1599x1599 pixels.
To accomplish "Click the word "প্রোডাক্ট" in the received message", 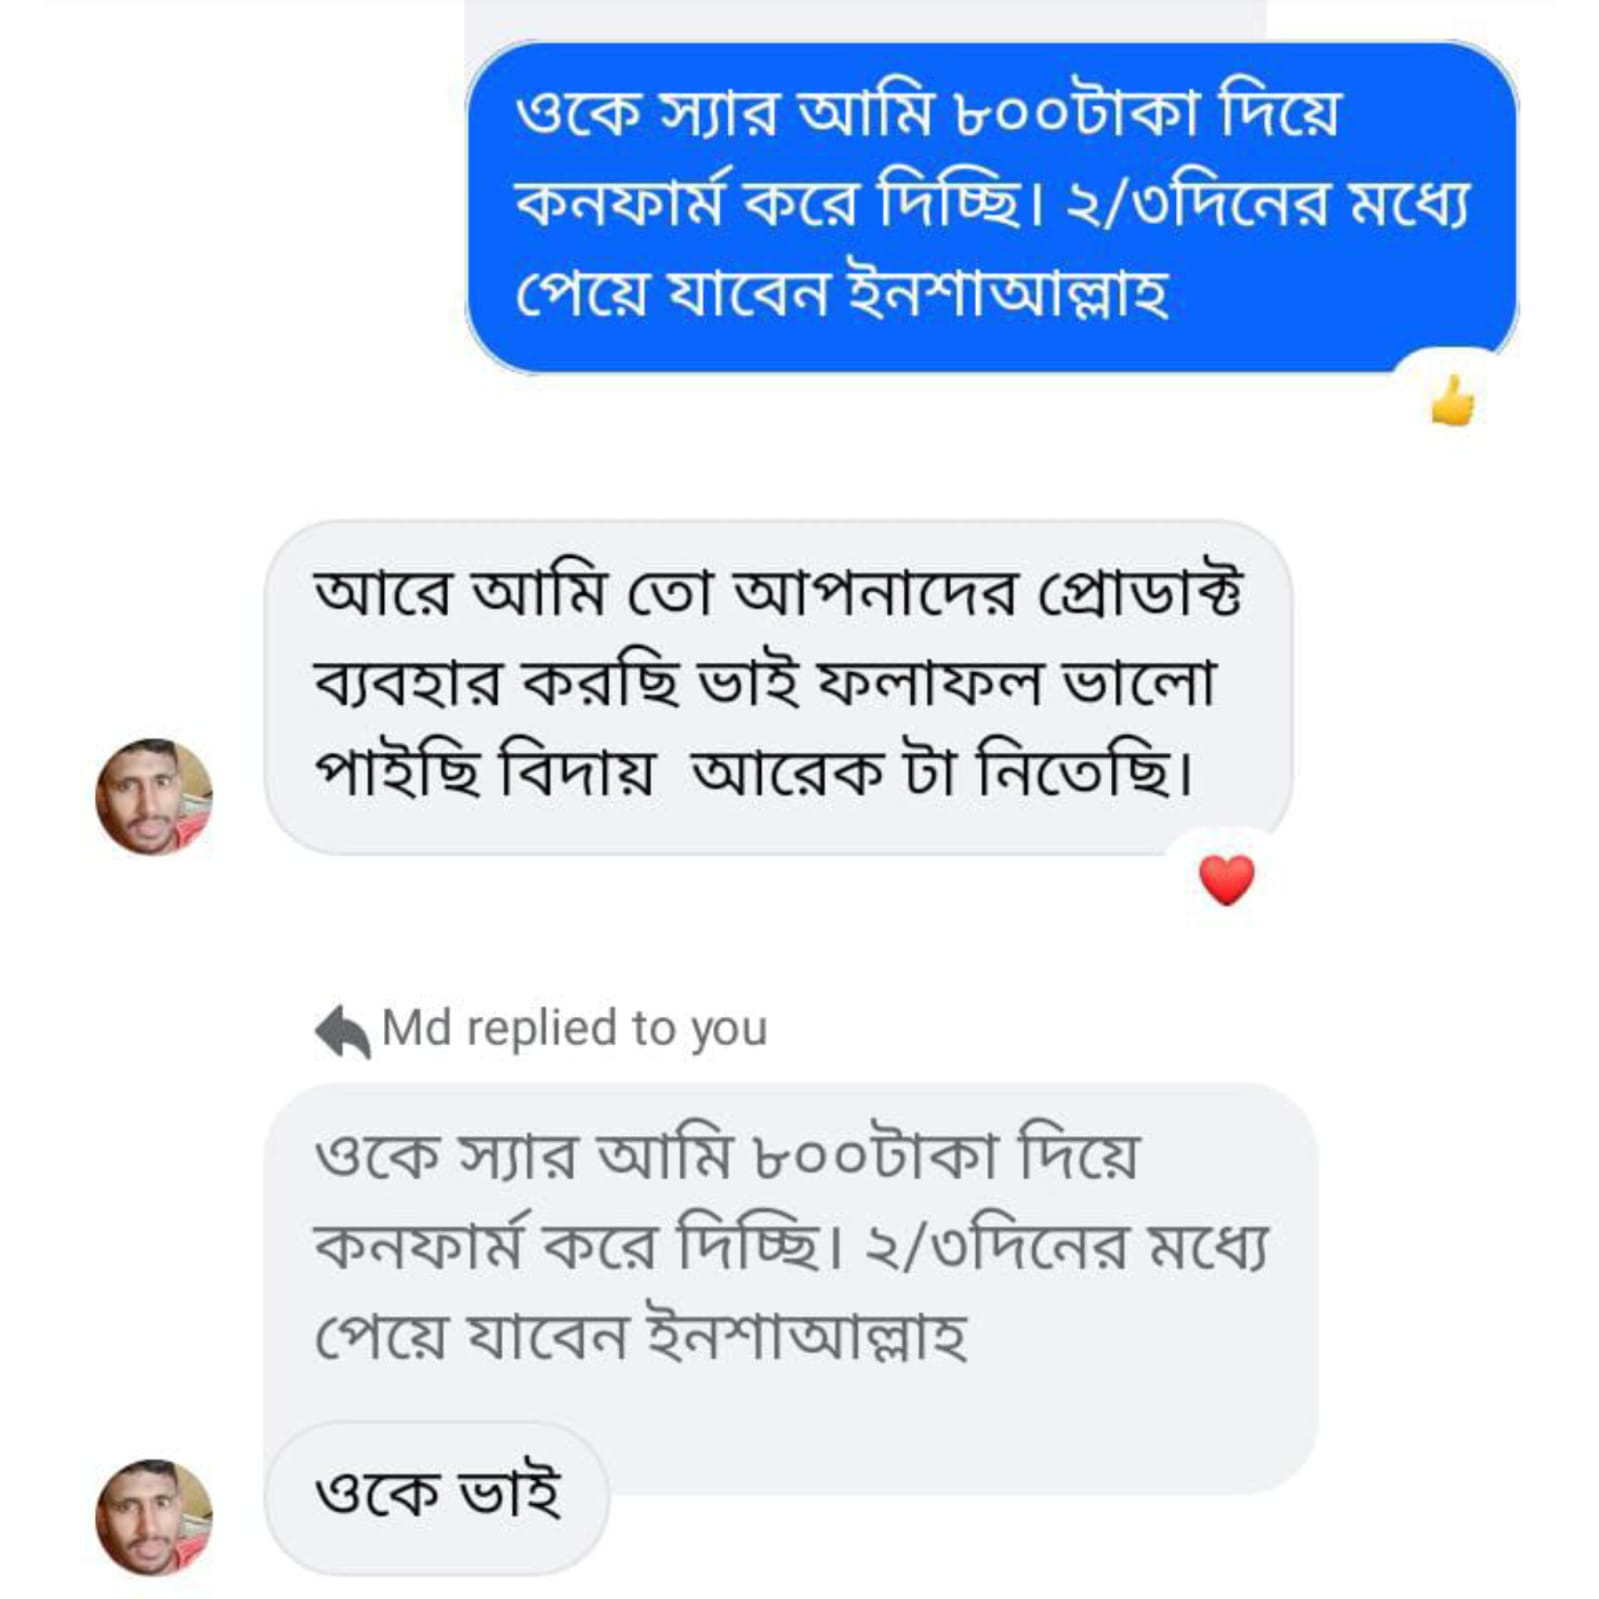I will point(1141,593).
